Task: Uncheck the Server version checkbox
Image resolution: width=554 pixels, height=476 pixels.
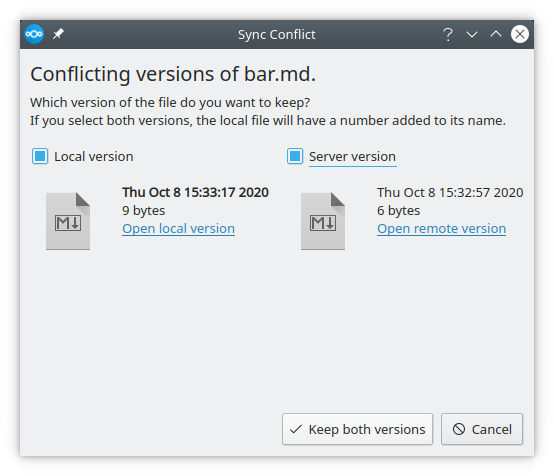Action: pyautogui.click(x=295, y=156)
